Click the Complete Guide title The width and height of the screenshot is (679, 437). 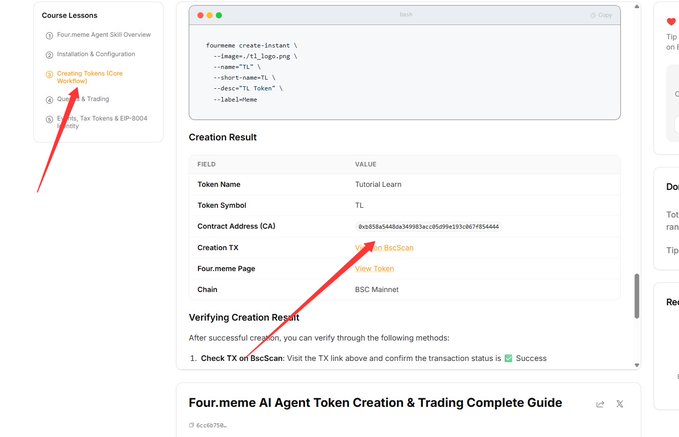click(375, 403)
